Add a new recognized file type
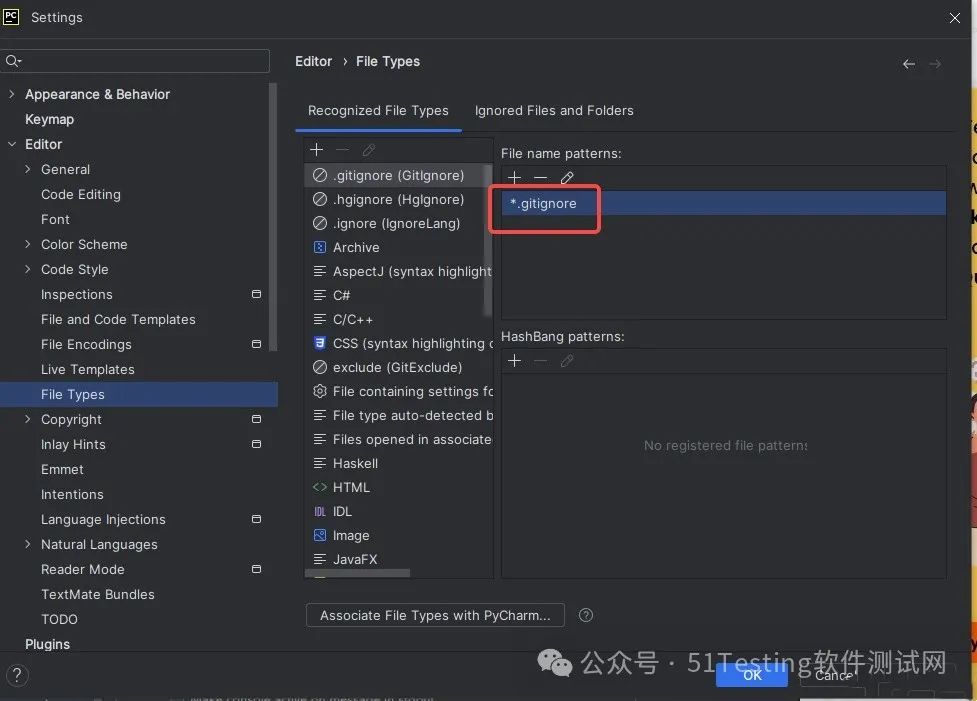The width and height of the screenshot is (977, 701). point(317,150)
